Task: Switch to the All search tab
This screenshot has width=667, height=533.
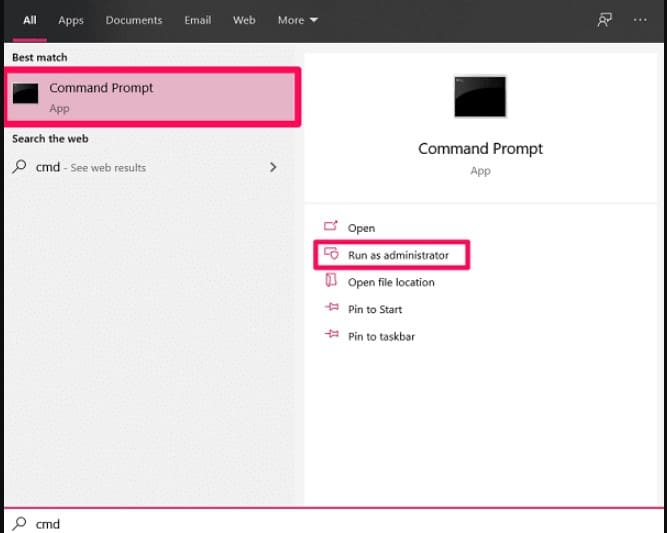Action: [x=29, y=20]
